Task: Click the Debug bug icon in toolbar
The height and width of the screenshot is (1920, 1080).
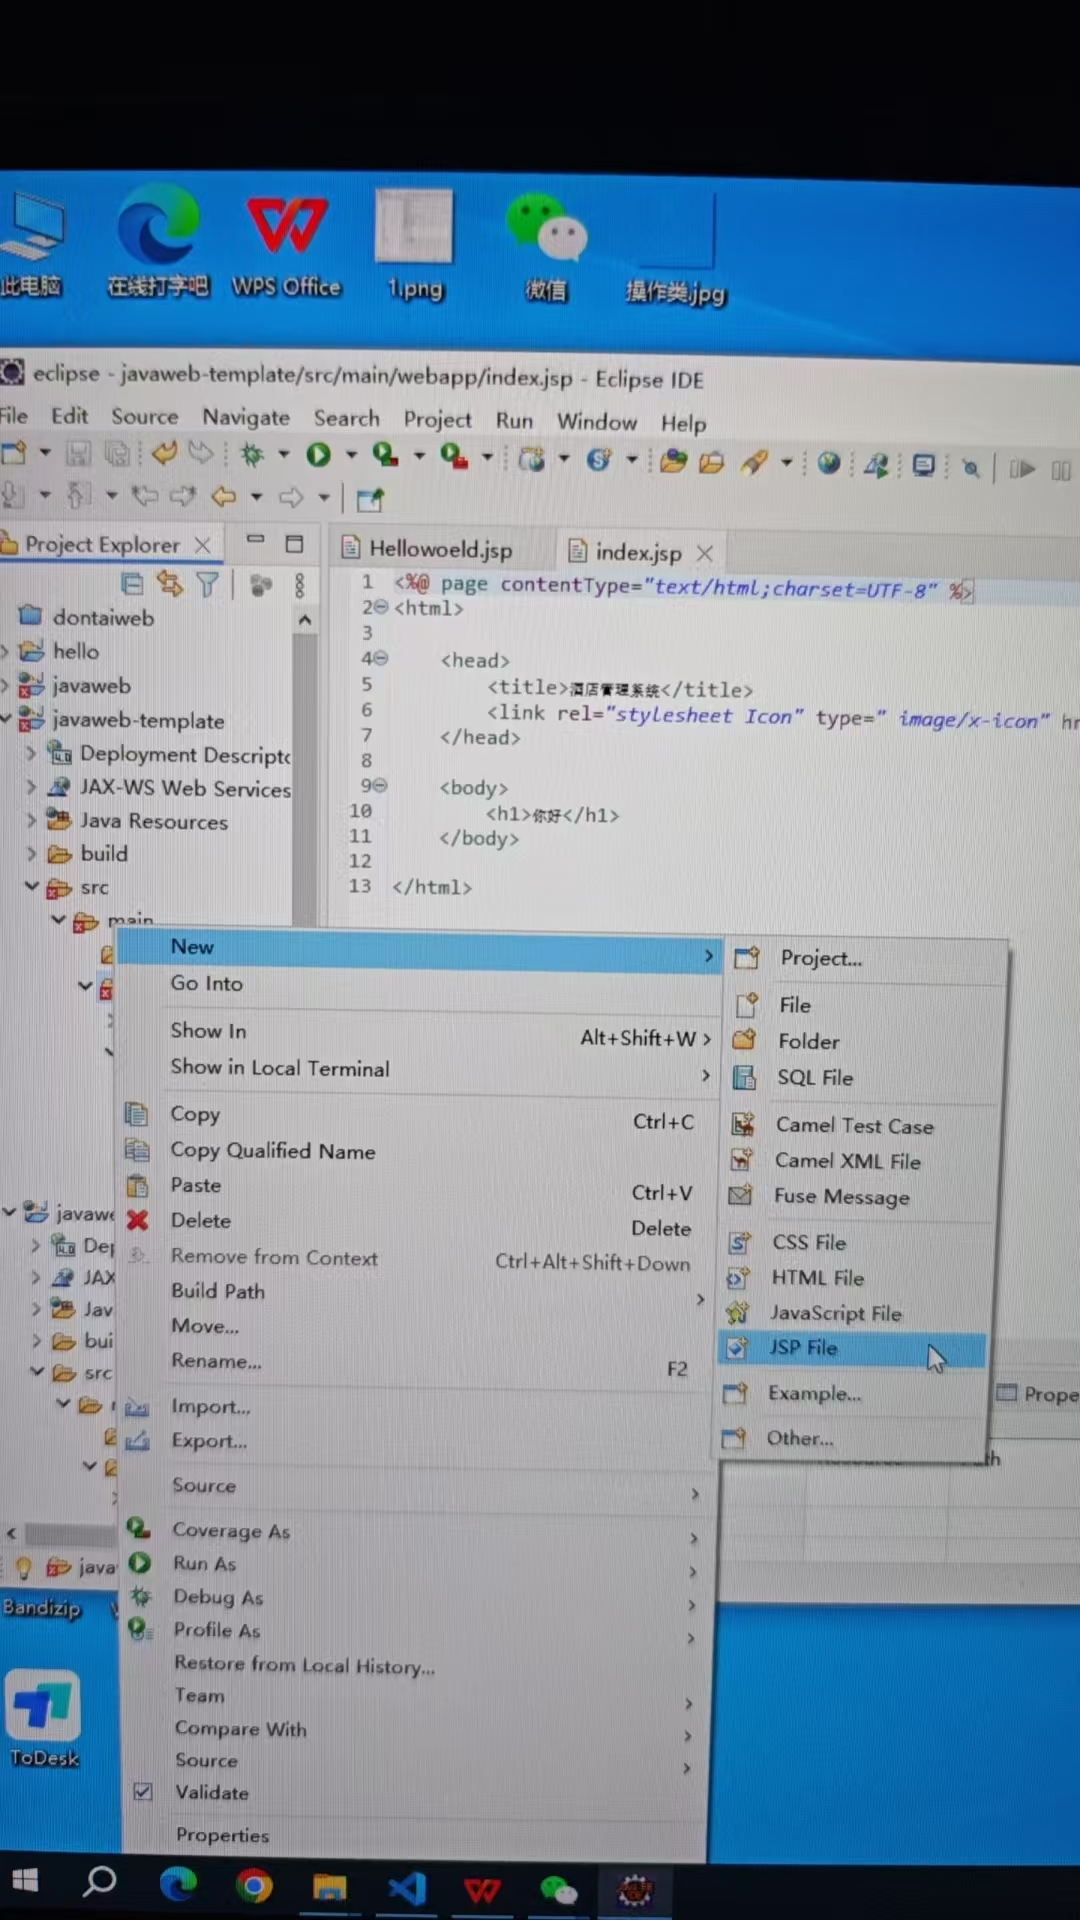Action: click(252, 456)
